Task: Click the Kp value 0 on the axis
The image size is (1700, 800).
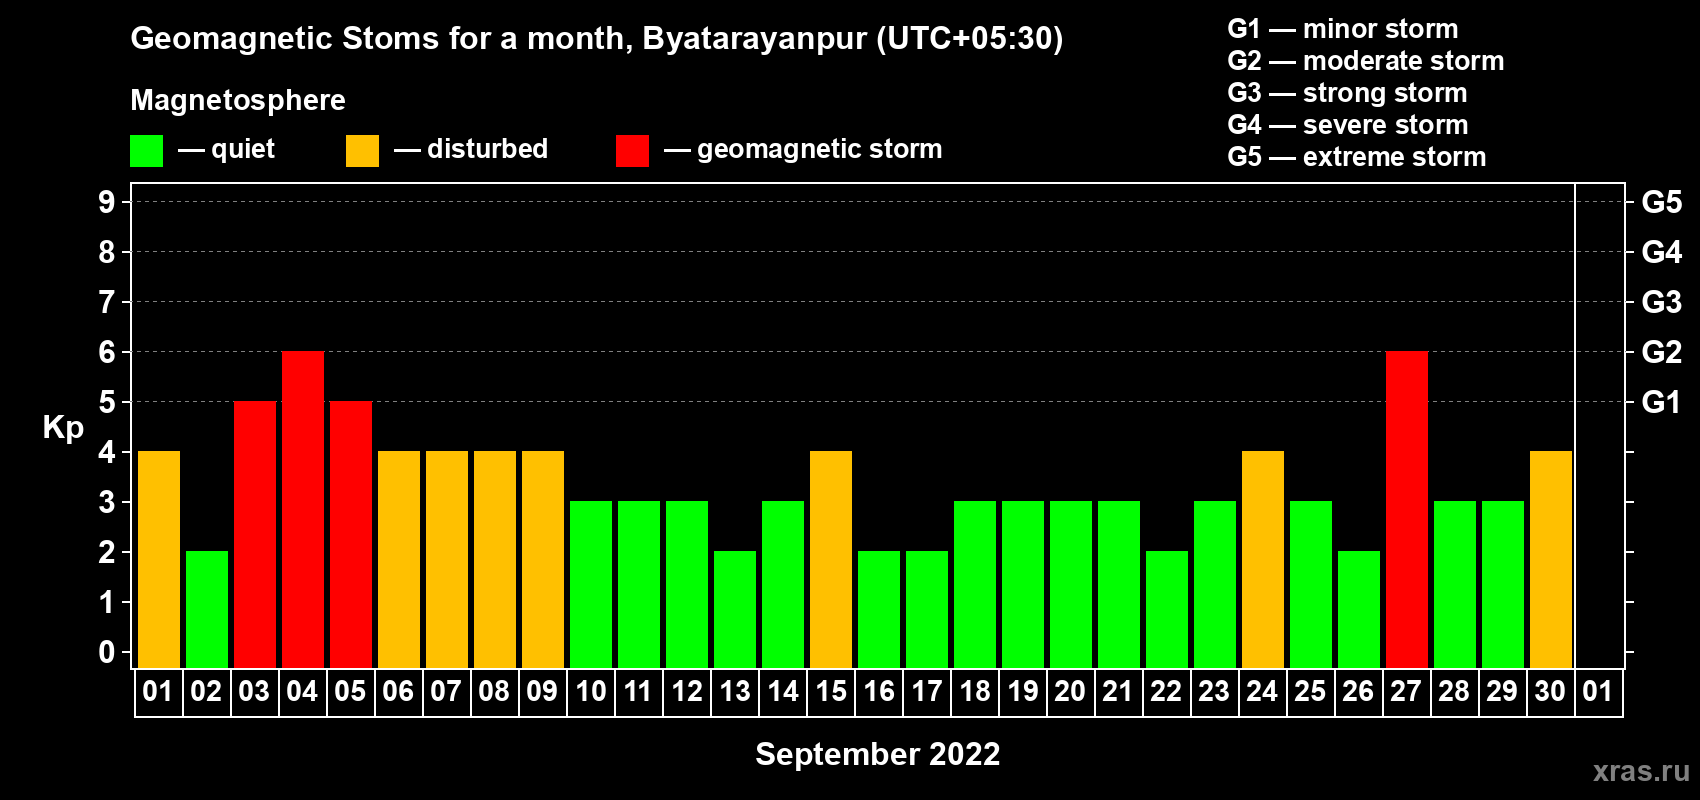Action: click(x=107, y=652)
